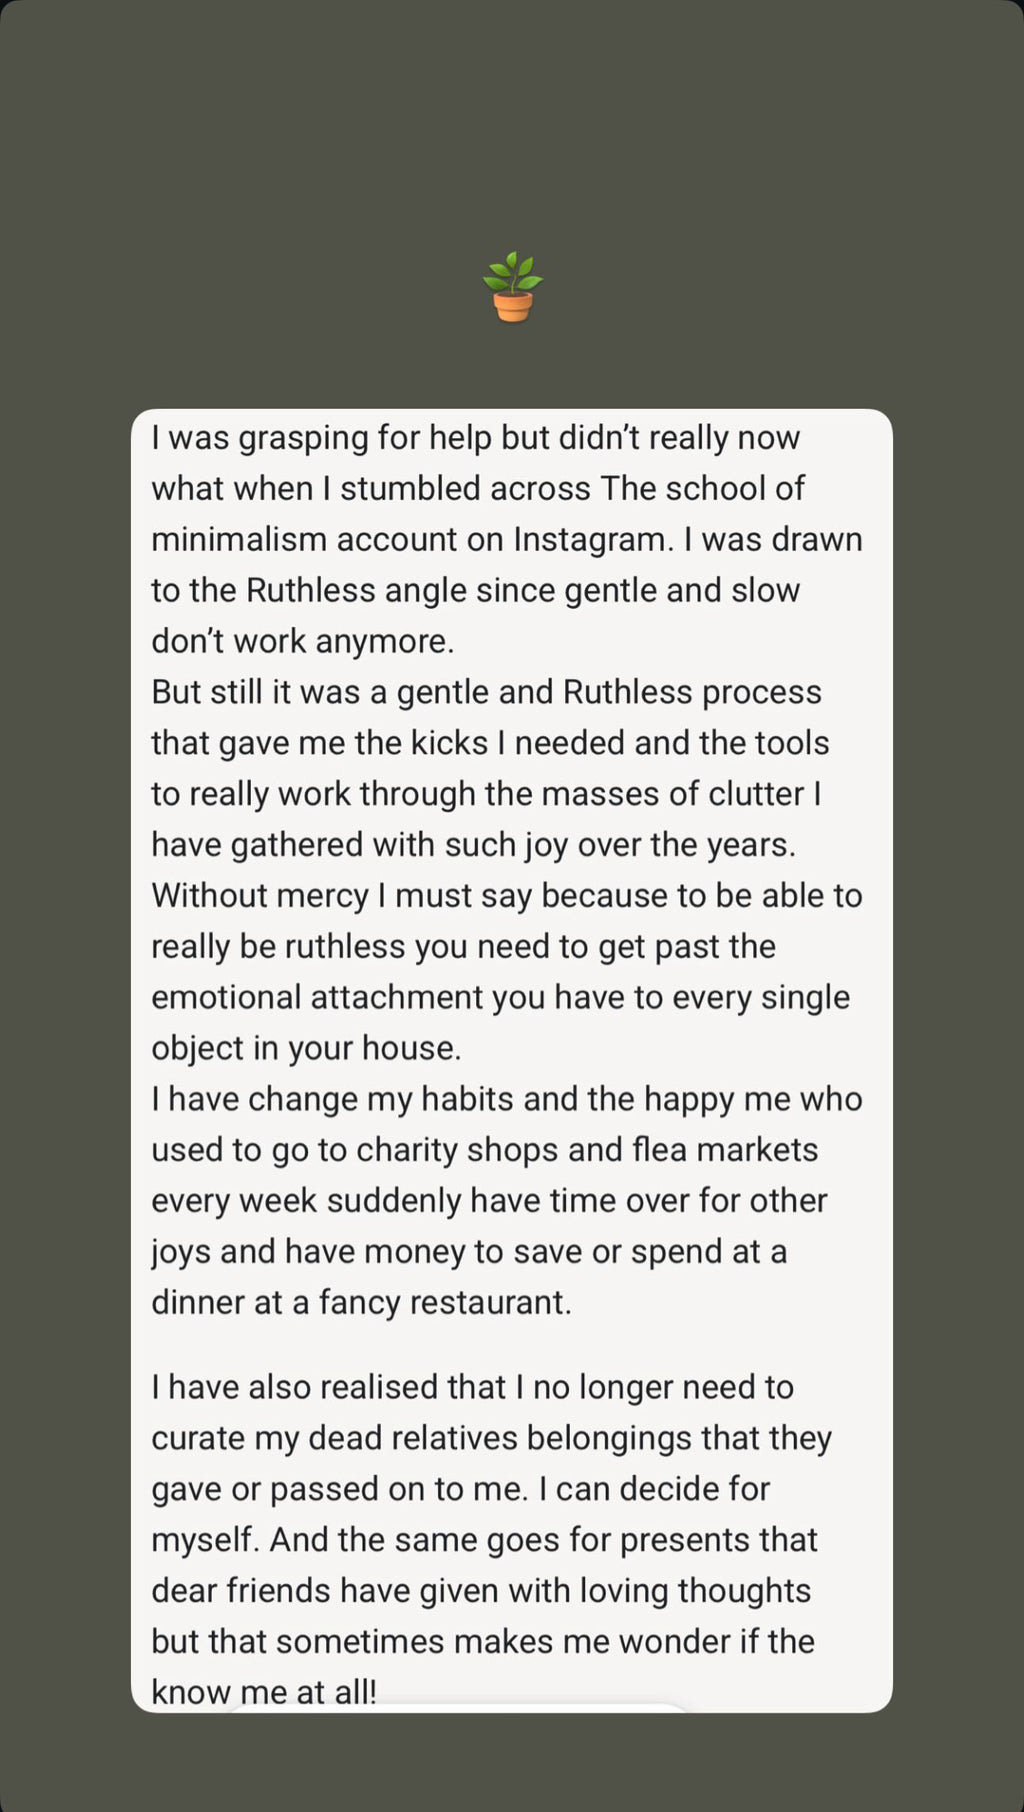Click the word "Instagram" in the text
Viewport: 1024px width, 1812px height.
[x=593, y=539]
